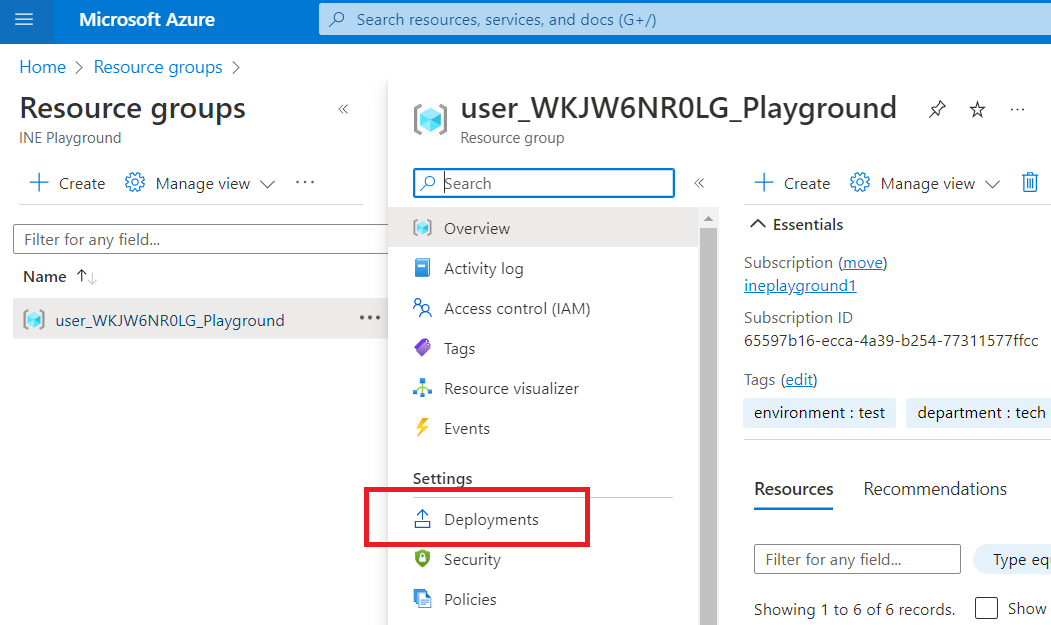Viewport: 1051px width, 625px height.
Task: Mark resource group as favorite star
Action: [x=977, y=109]
